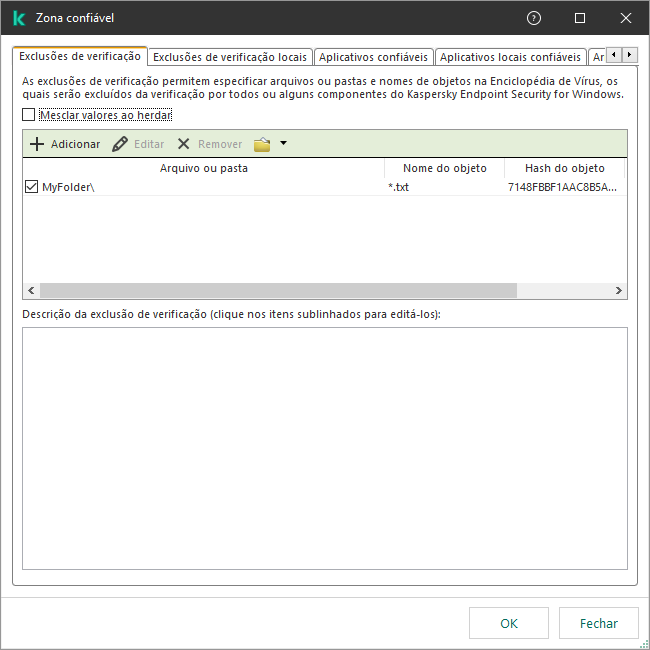Viewport: 650px width, 650px height.
Task: Select the MyFolder\ row text
Action: point(68,187)
